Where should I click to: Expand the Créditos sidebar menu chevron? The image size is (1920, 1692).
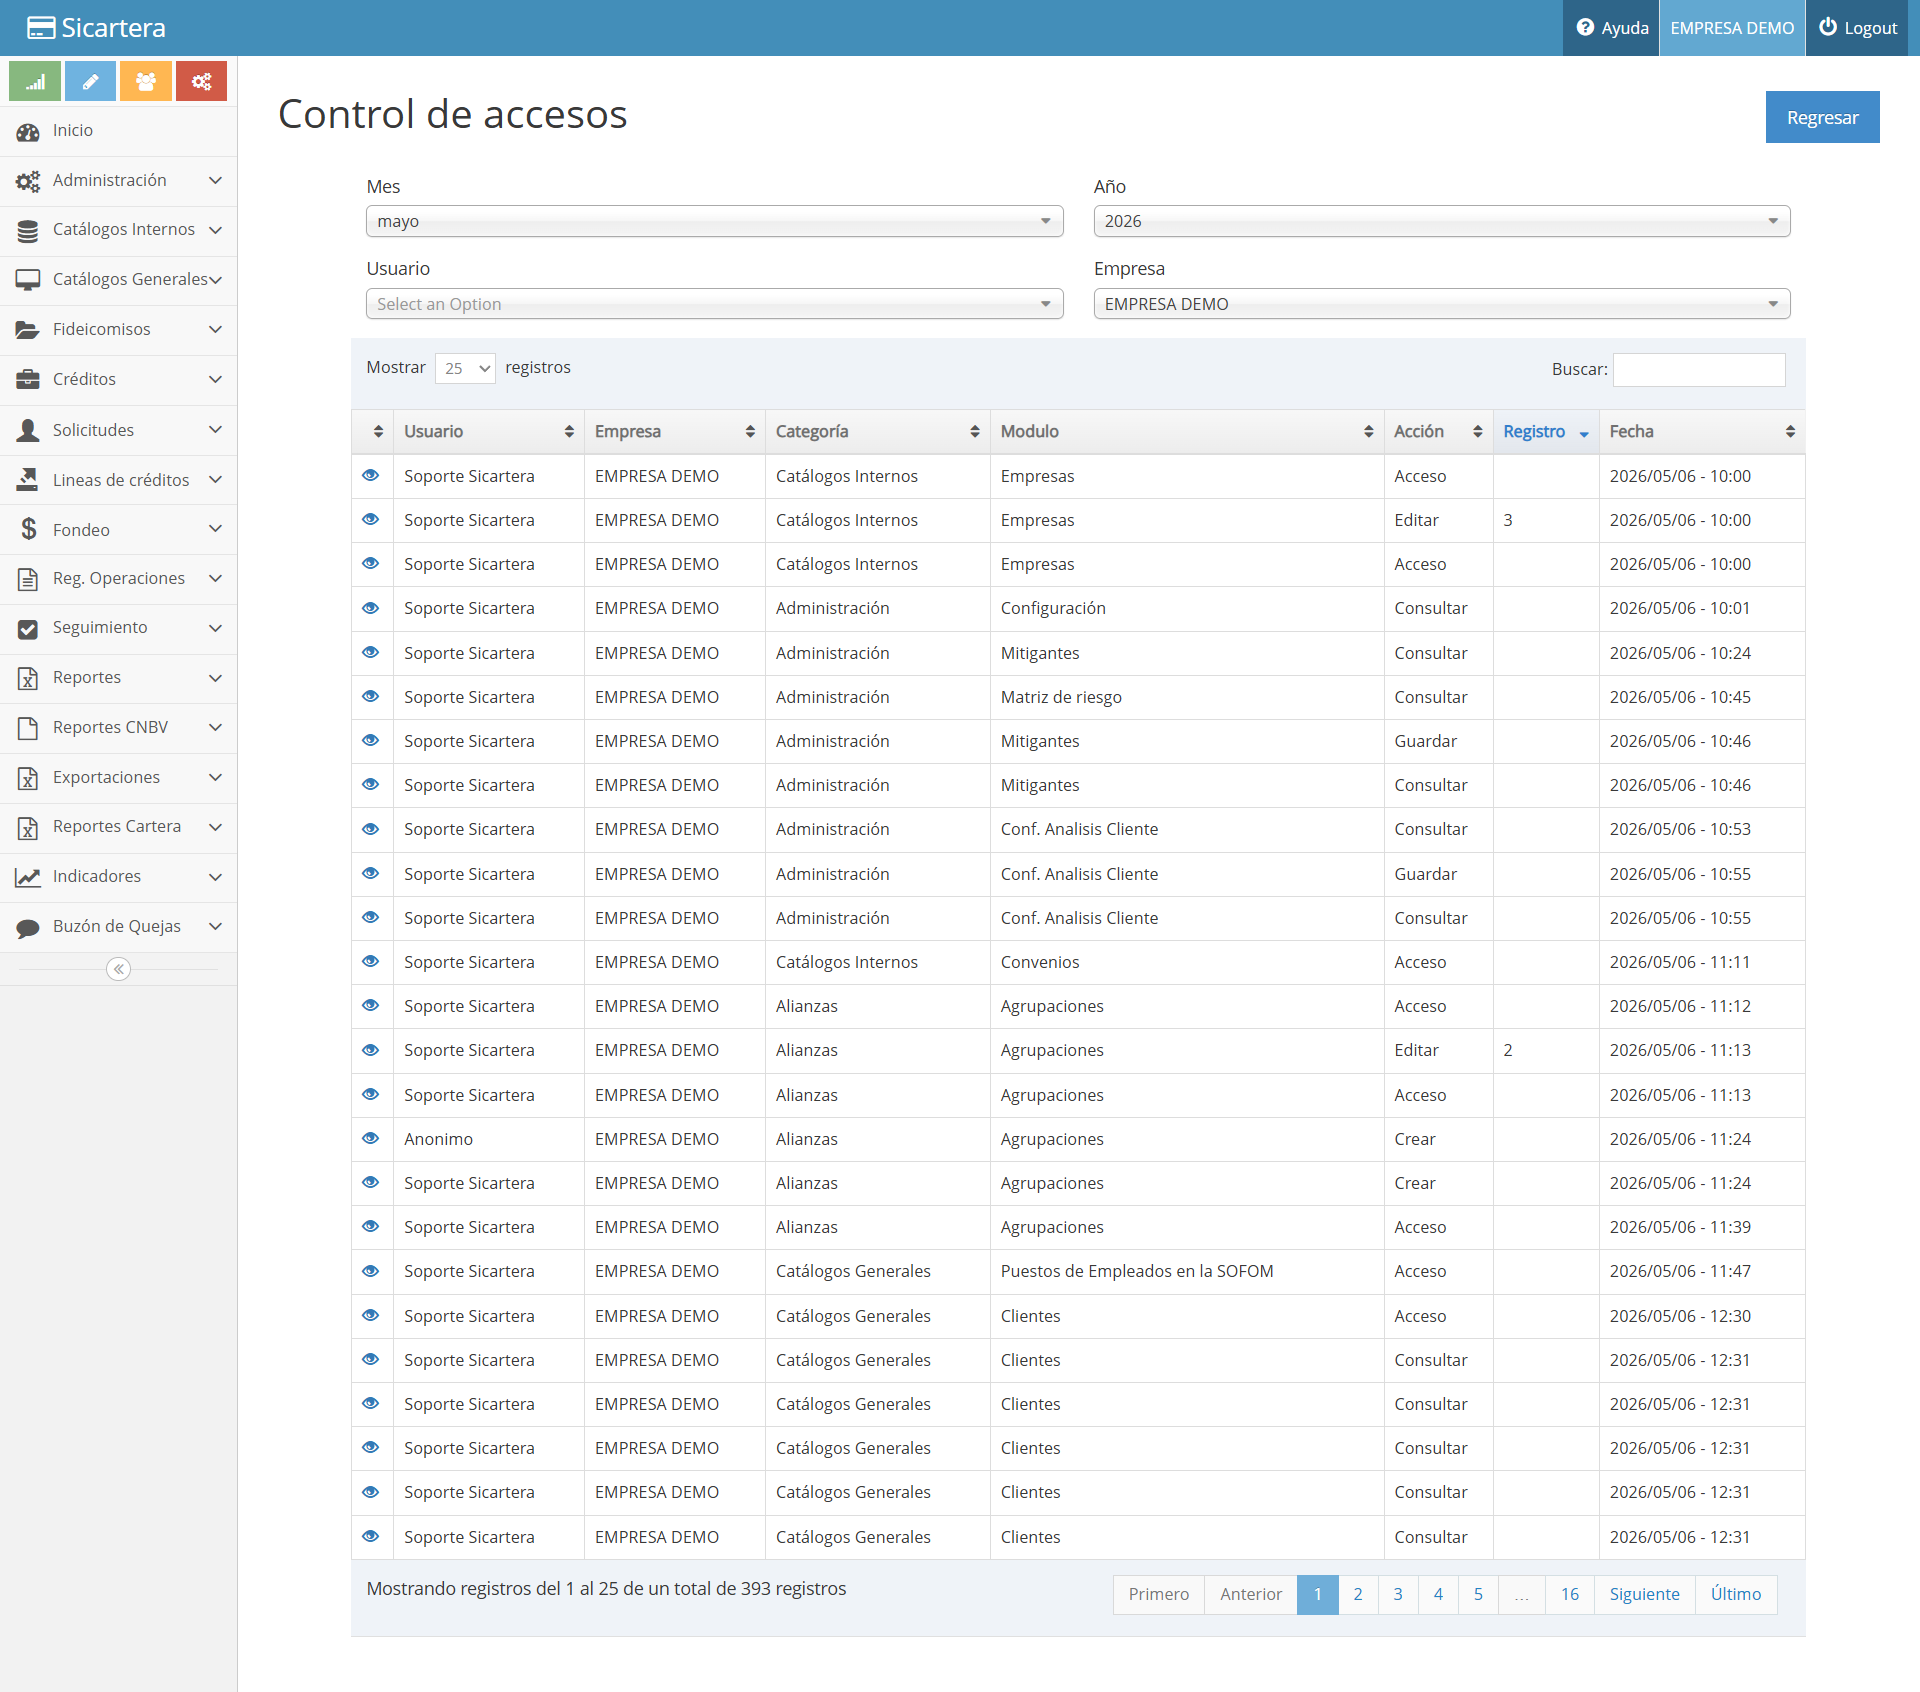point(215,380)
